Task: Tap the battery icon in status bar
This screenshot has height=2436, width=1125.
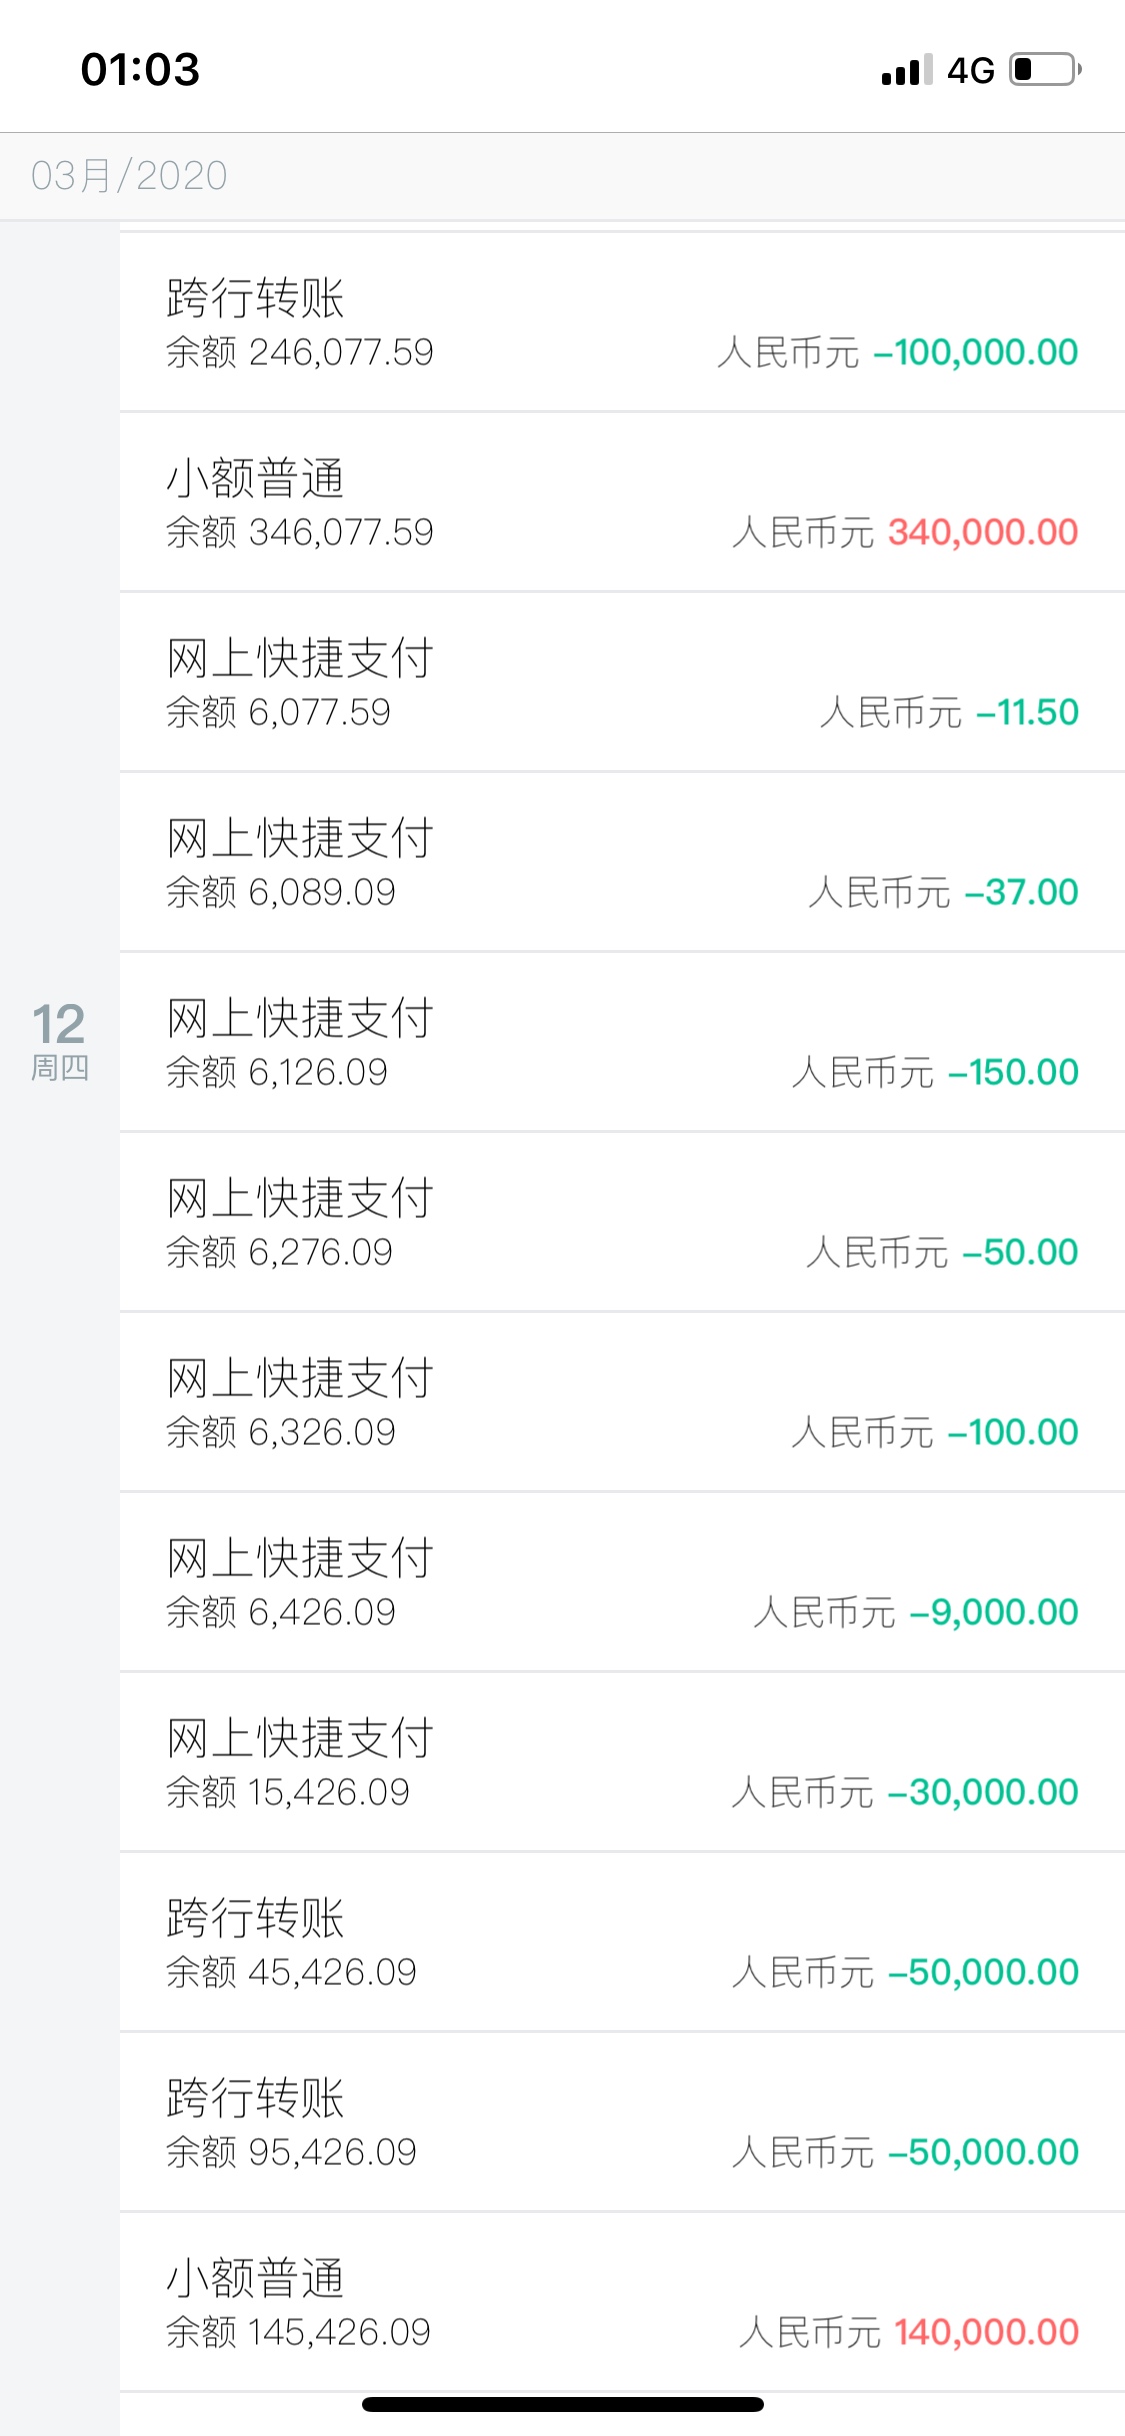Action: tap(1046, 70)
